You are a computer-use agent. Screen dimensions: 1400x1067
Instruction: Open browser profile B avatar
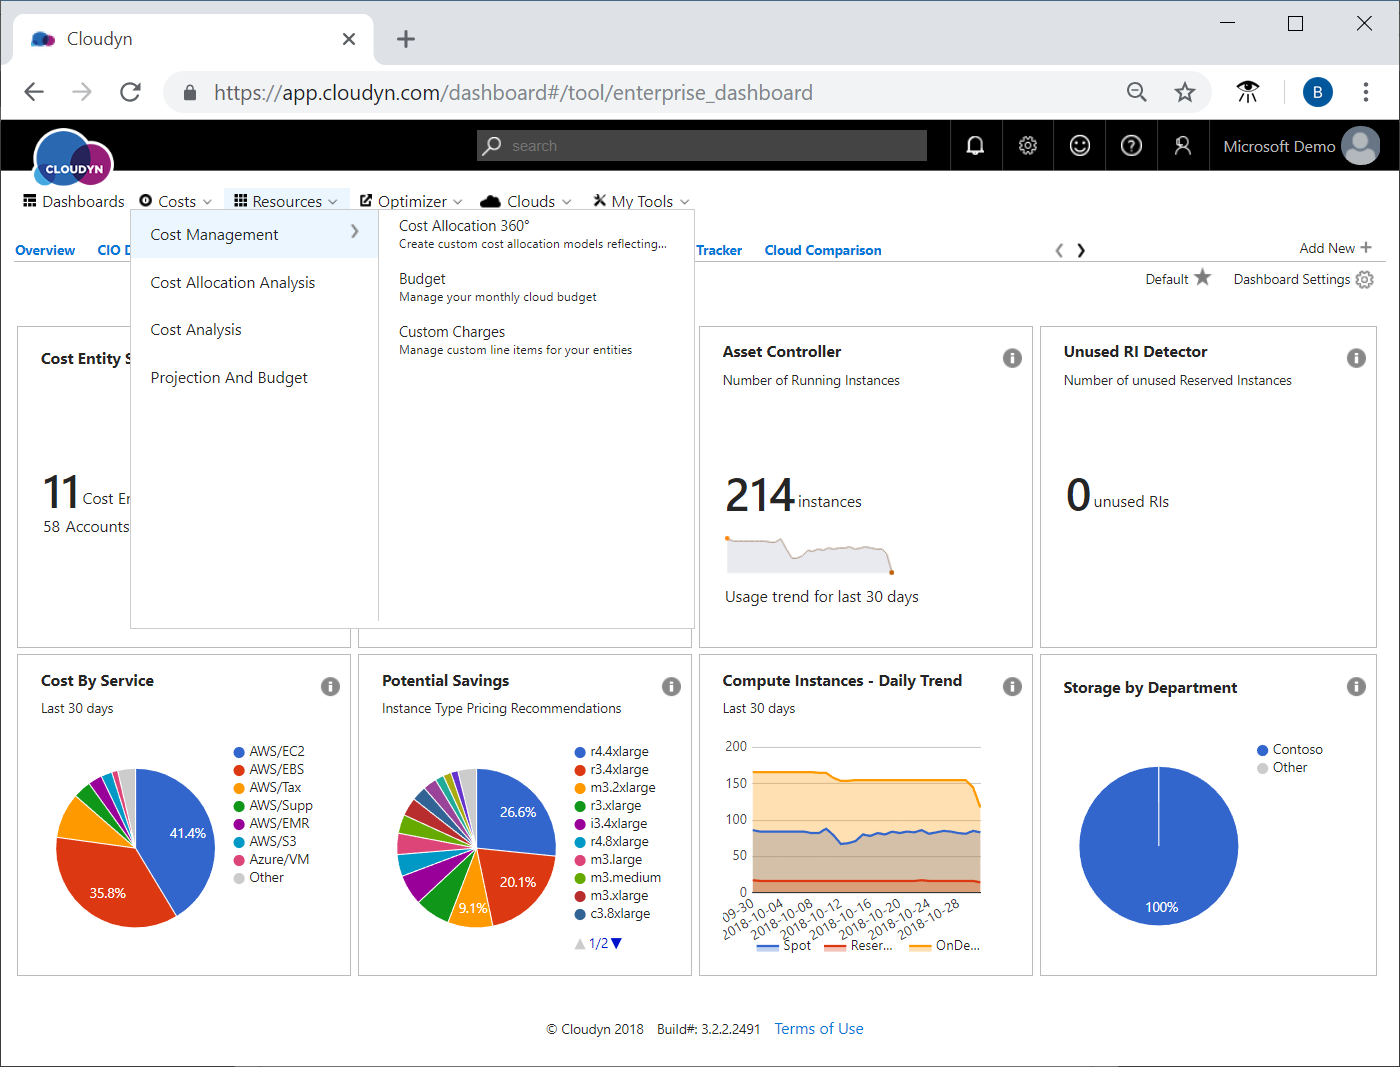[x=1318, y=92]
